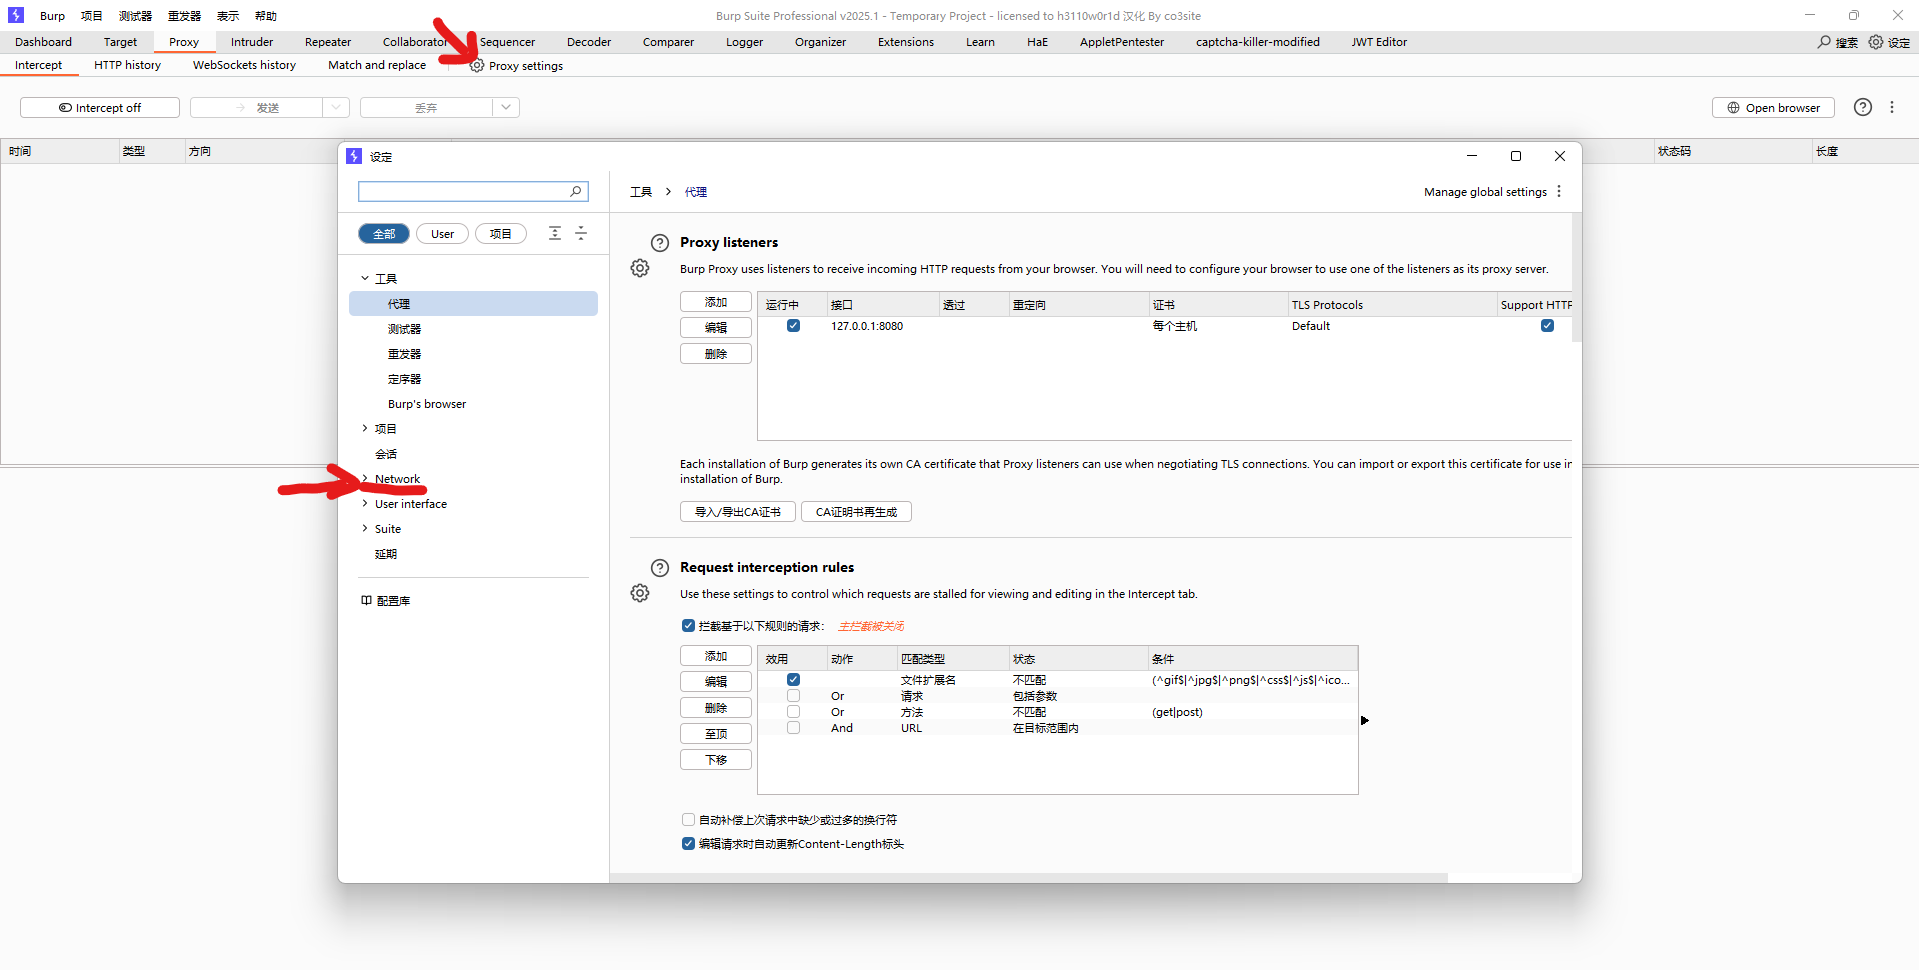Toggle intercept requests based on rules checkbox
Image resolution: width=1919 pixels, height=970 pixels.
tap(688, 626)
